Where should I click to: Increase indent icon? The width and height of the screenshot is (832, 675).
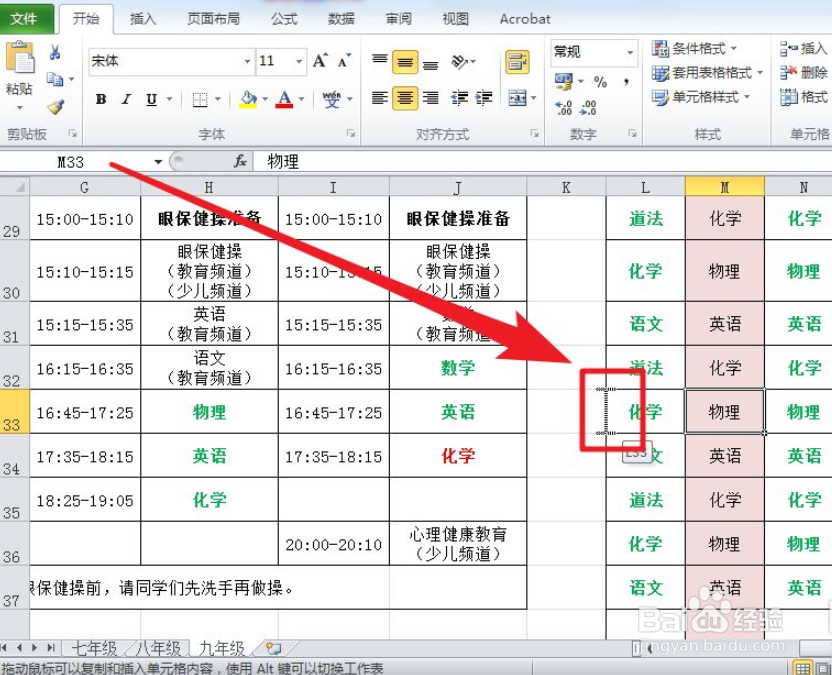tap(484, 98)
